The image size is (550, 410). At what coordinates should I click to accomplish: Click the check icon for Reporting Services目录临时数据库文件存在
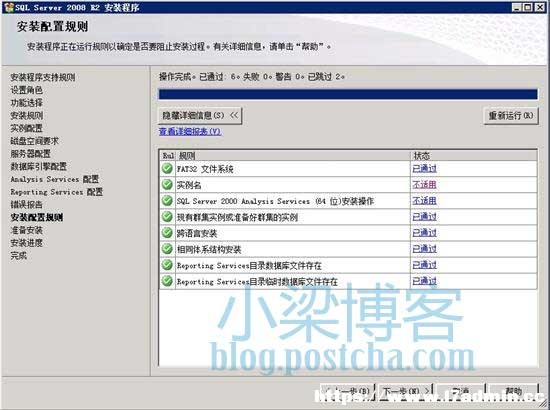(167, 281)
